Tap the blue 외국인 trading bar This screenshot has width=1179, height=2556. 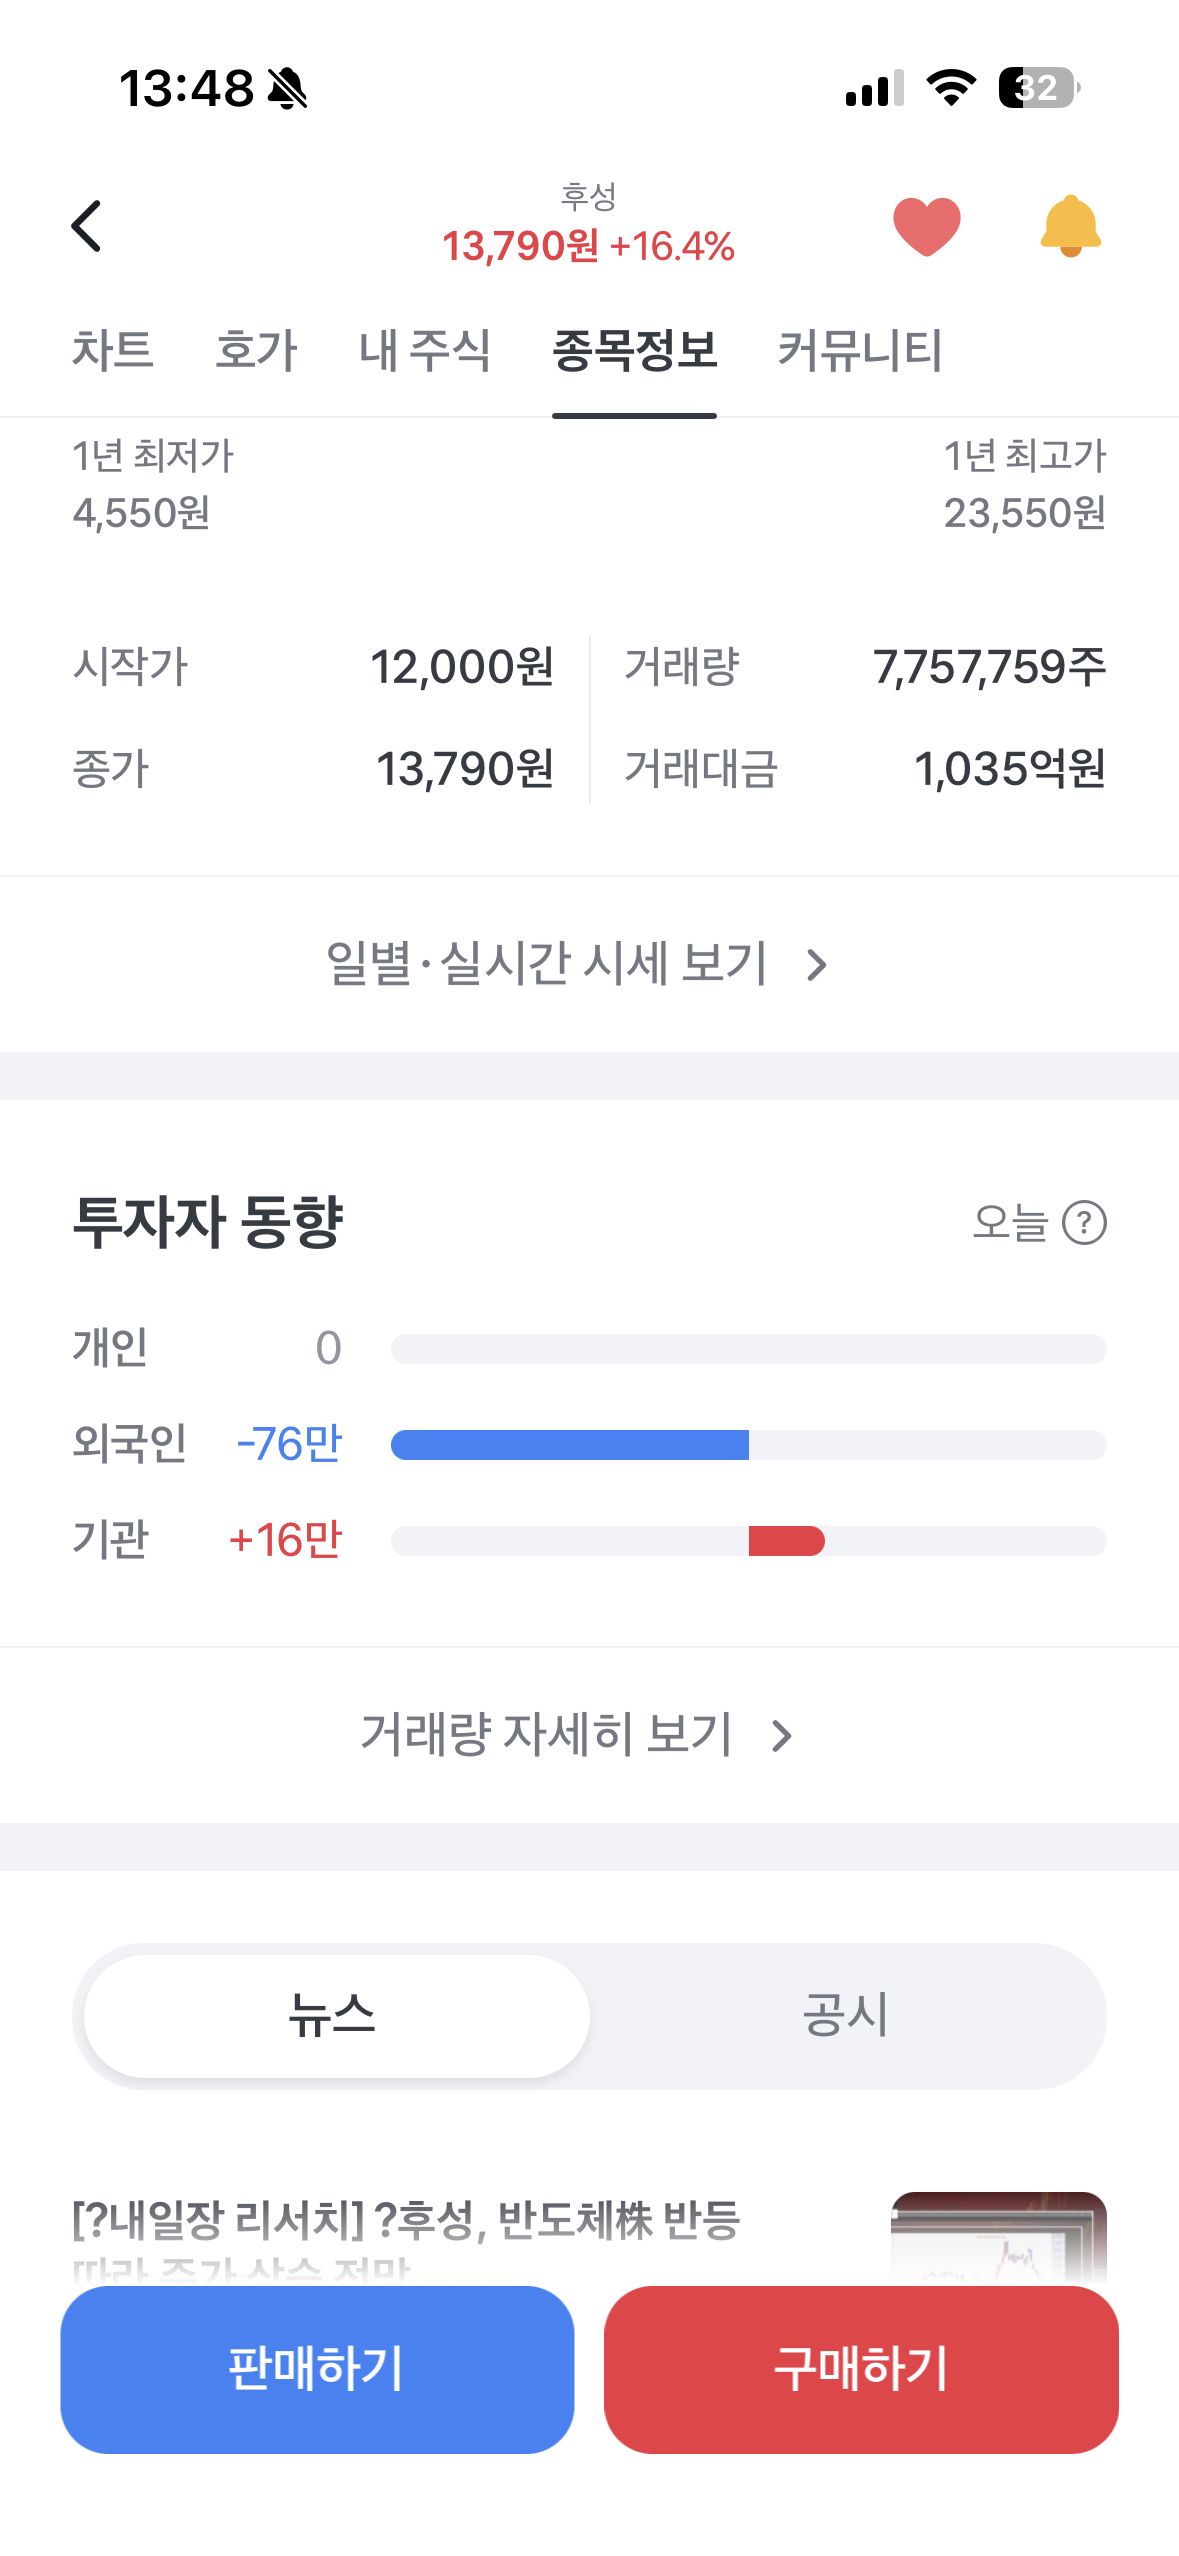pyautogui.click(x=570, y=1445)
